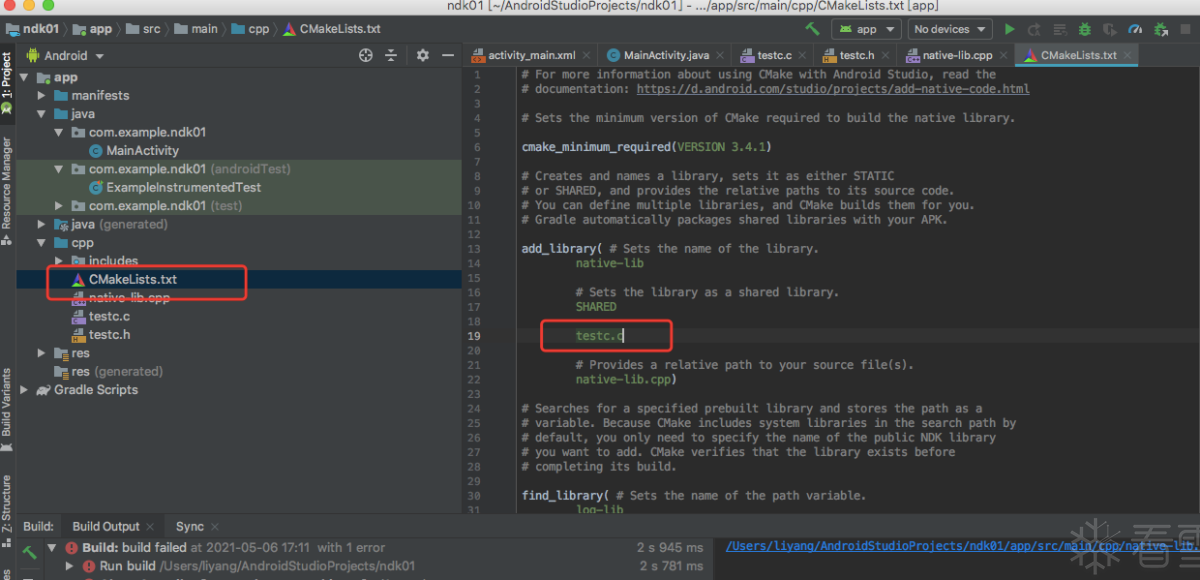Expand the res folder arrow
This screenshot has width=1200, height=580.
[41, 353]
